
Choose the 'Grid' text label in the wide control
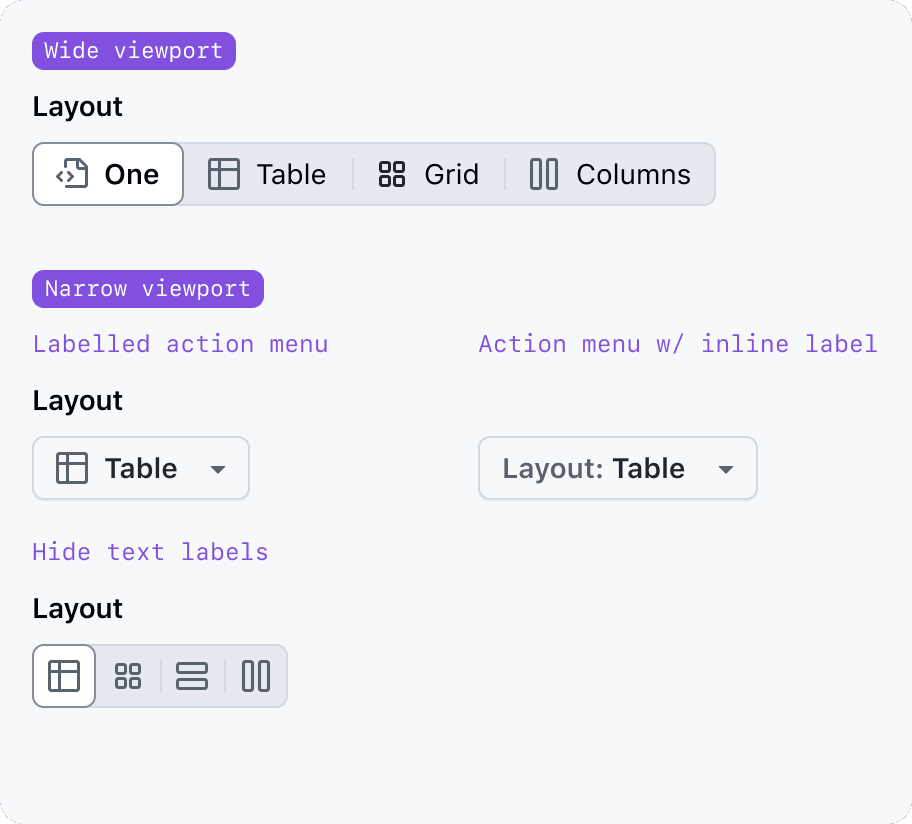tap(452, 174)
